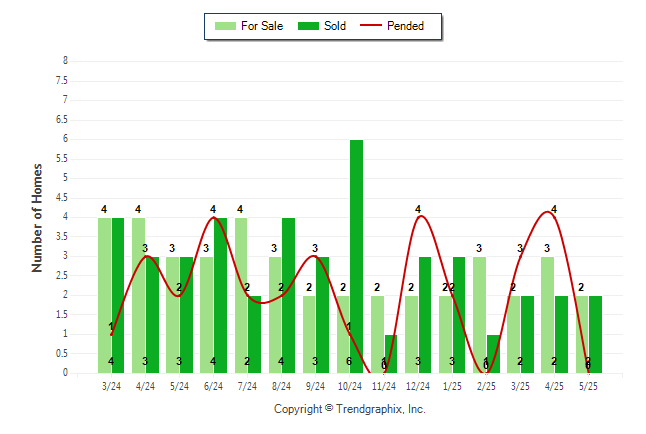The image size is (646, 434).
Task: Click the x-axis label '12/24'
Action: tap(418, 386)
